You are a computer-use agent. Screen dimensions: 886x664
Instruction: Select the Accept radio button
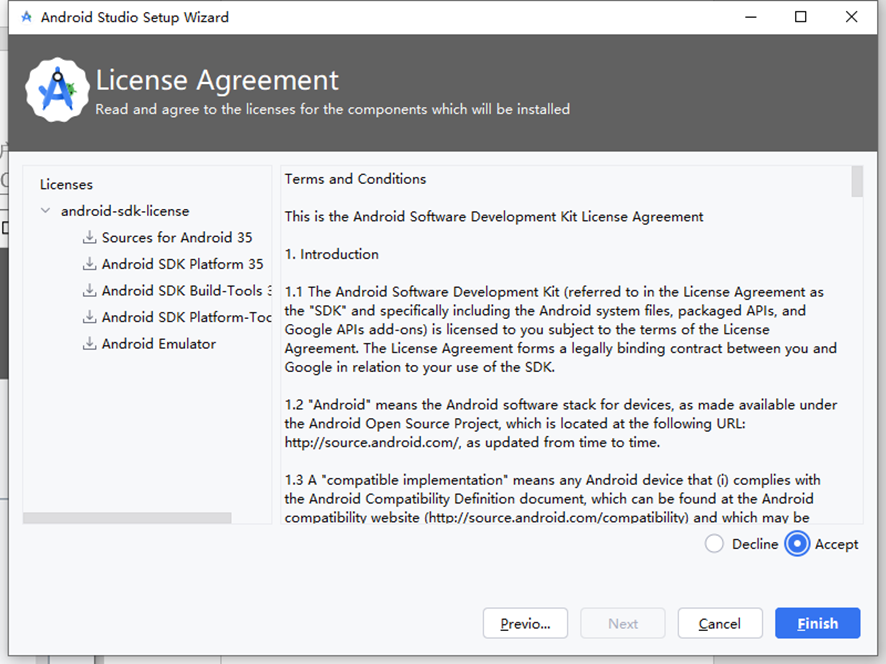tap(797, 544)
